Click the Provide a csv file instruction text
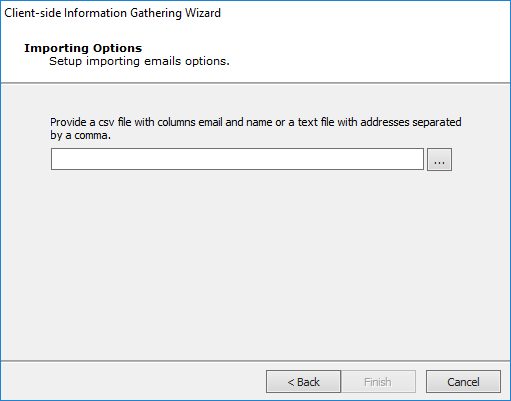The image size is (511, 401). click(256, 129)
